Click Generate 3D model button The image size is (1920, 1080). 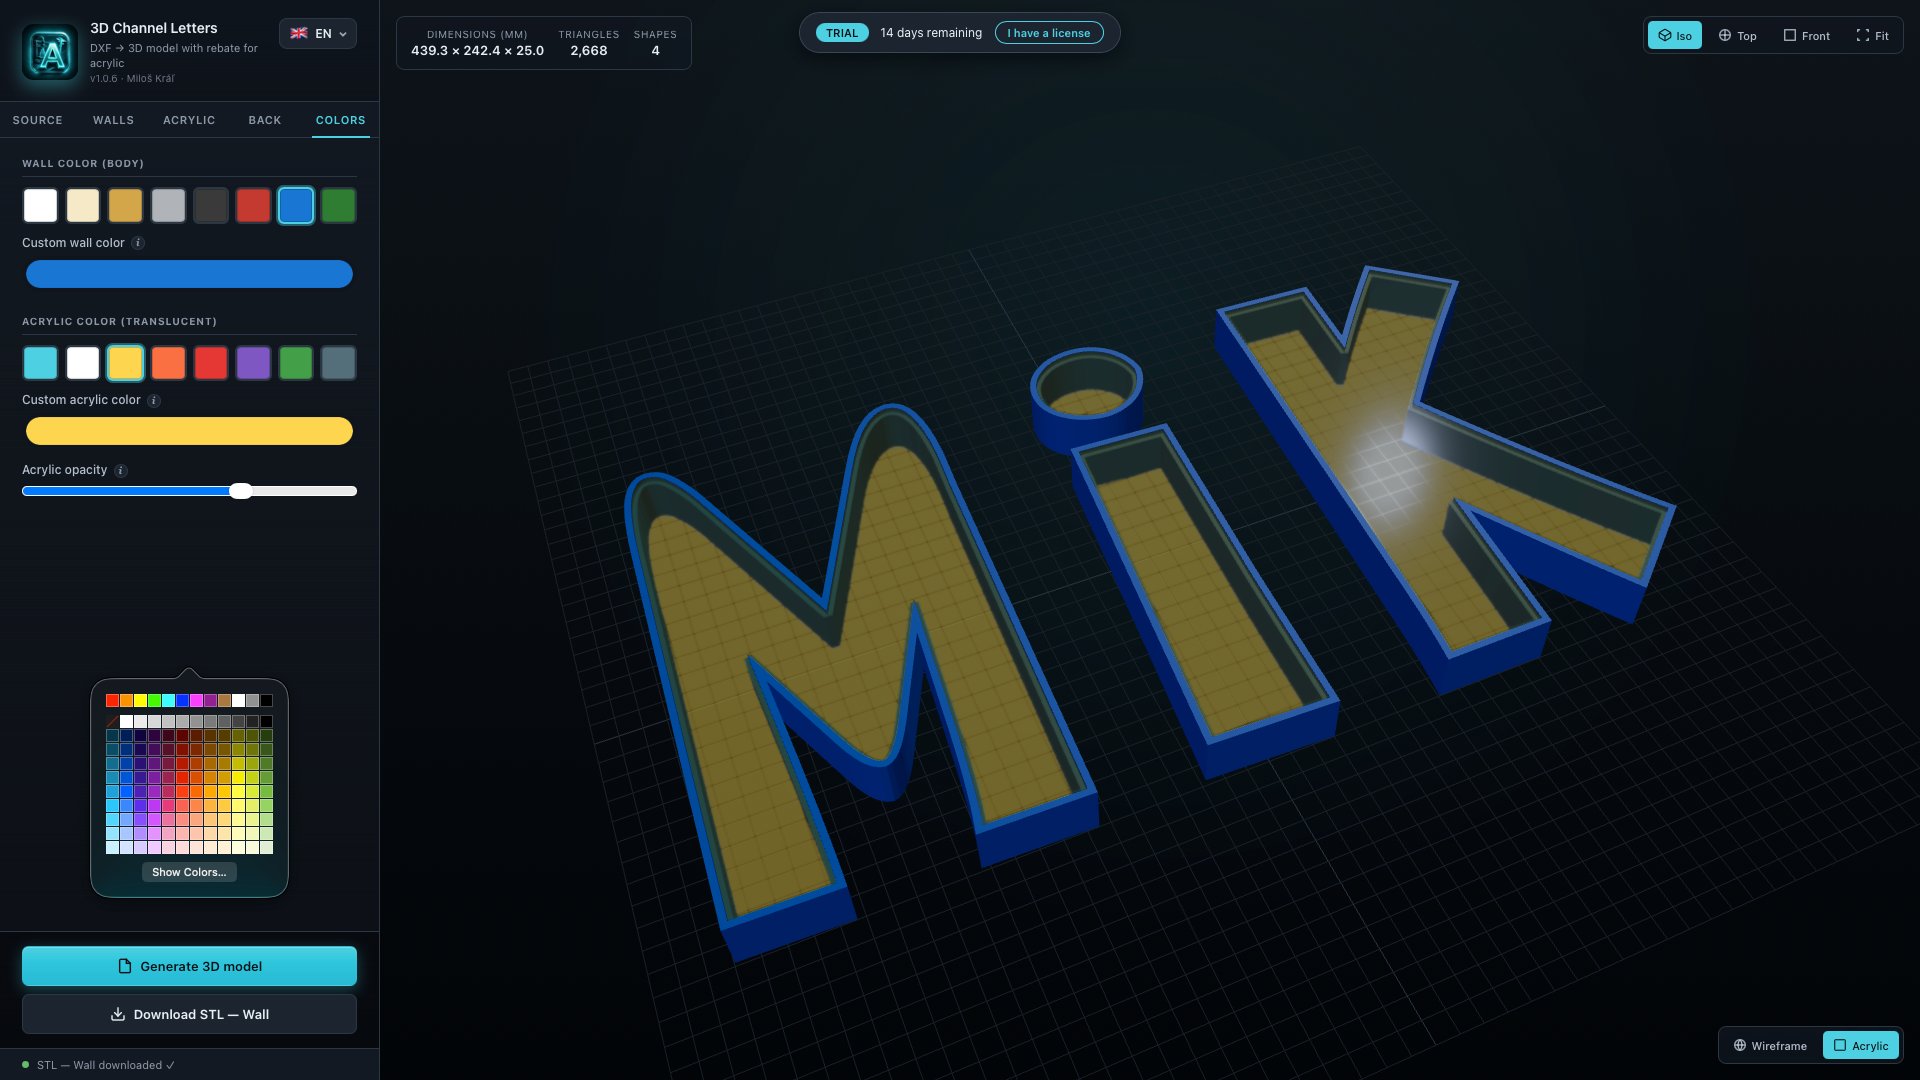tap(189, 966)
